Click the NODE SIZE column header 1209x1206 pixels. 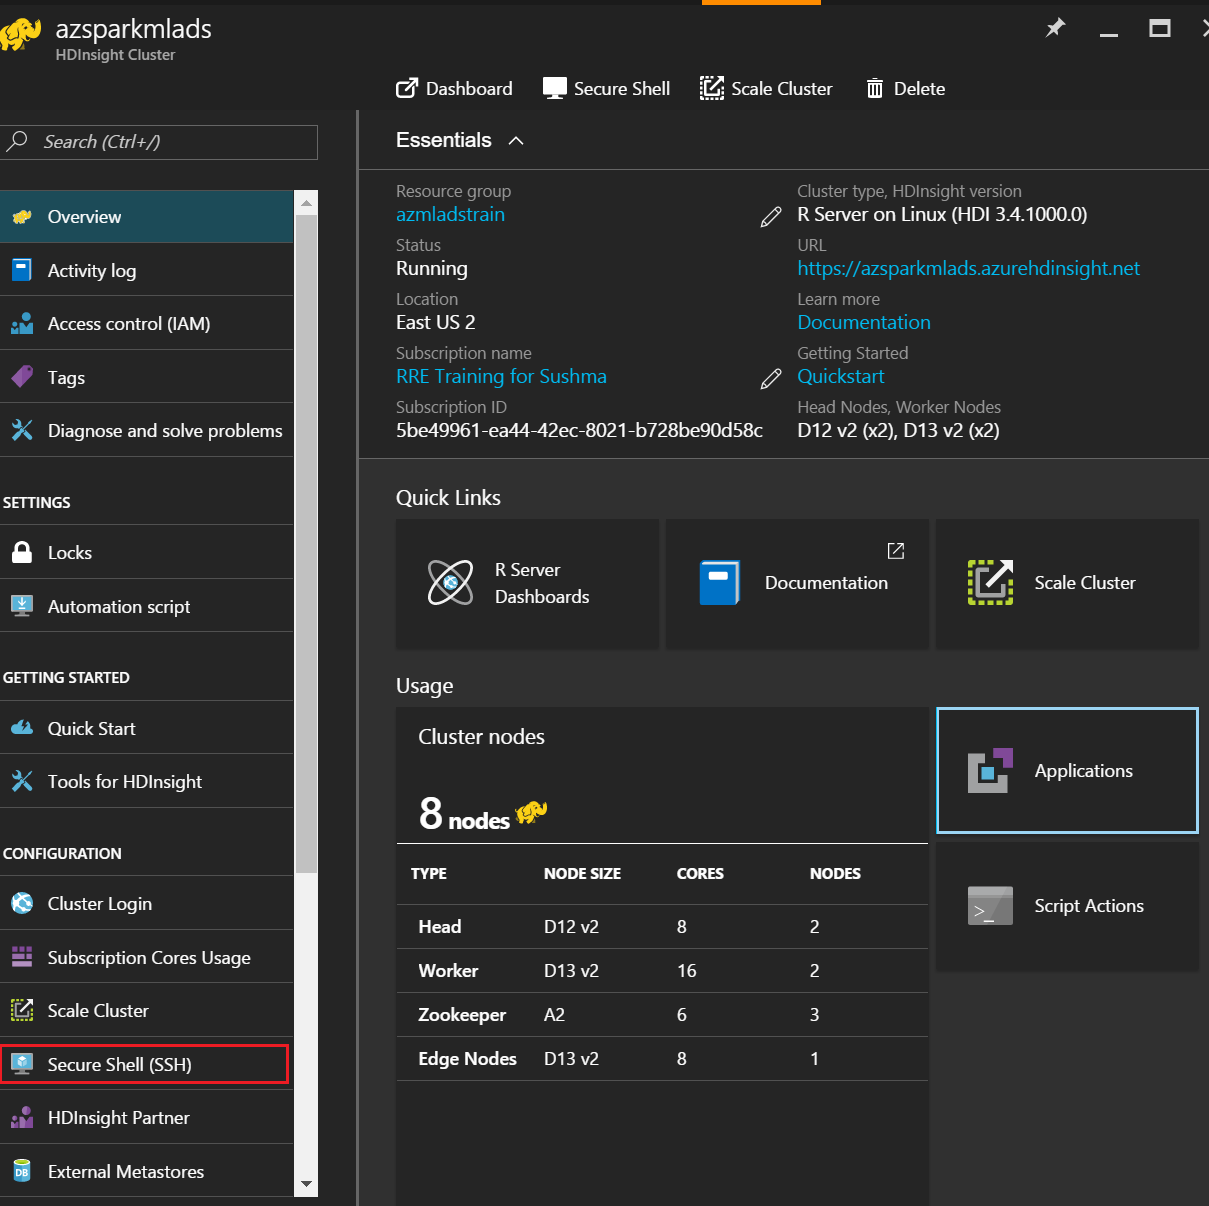[x=582, y=873]
